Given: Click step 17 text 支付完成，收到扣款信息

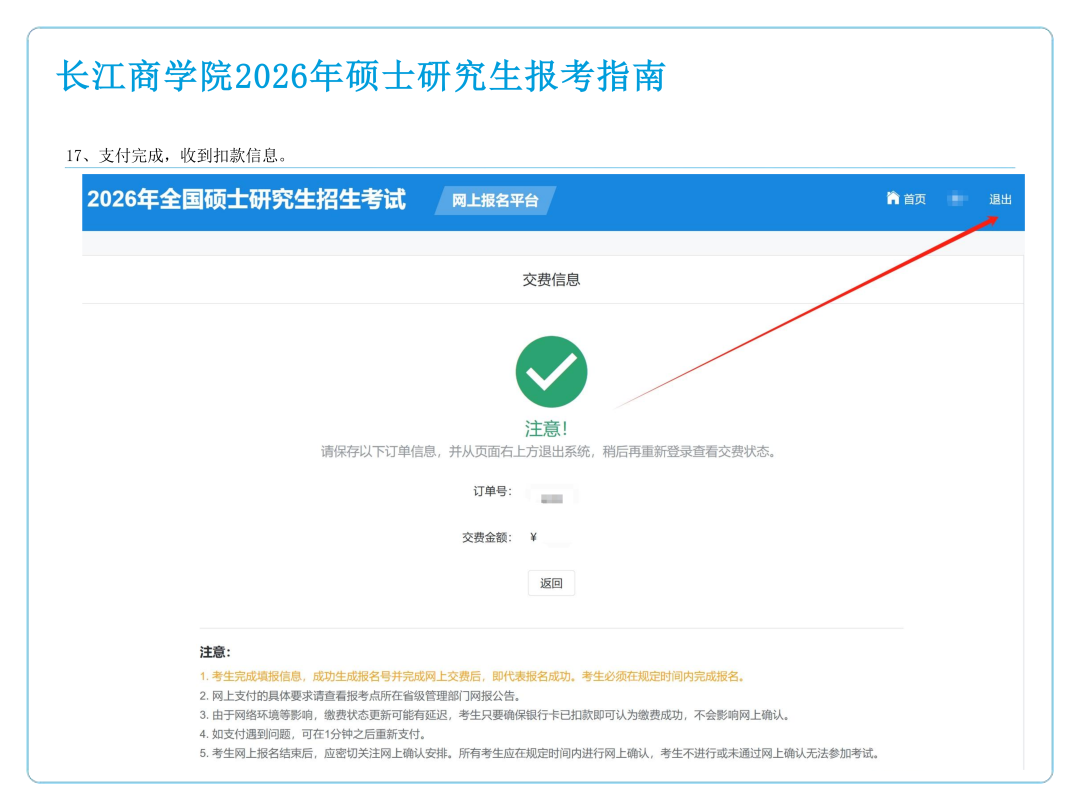Looking at the screenshot, I should [177, 155].
